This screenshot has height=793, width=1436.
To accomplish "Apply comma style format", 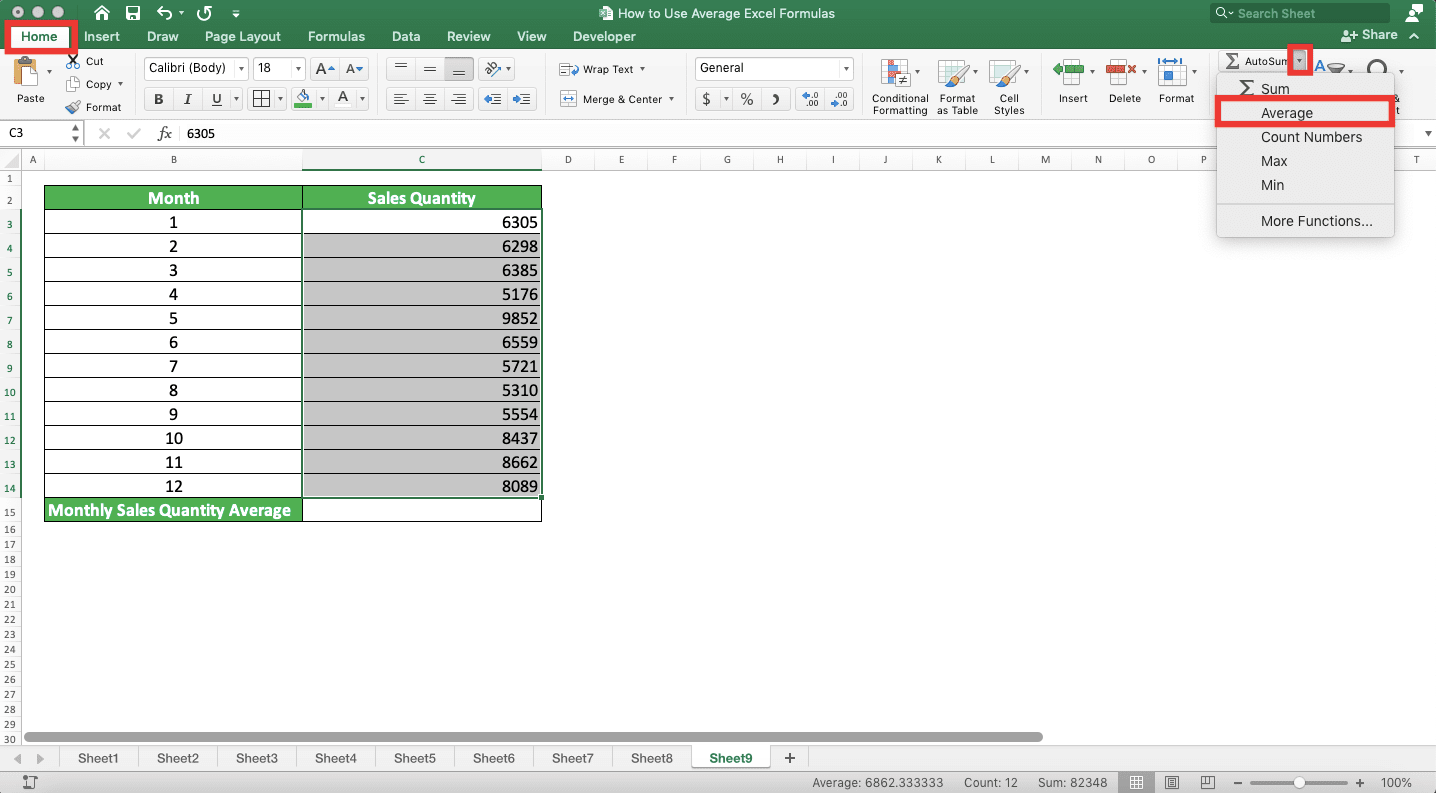I will [x=776, y=99].
